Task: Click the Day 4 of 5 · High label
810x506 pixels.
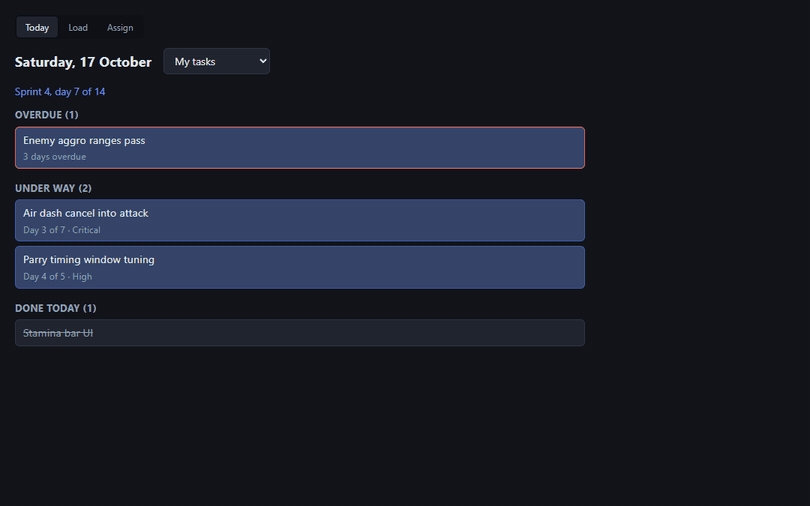Action: coord(57,276)
